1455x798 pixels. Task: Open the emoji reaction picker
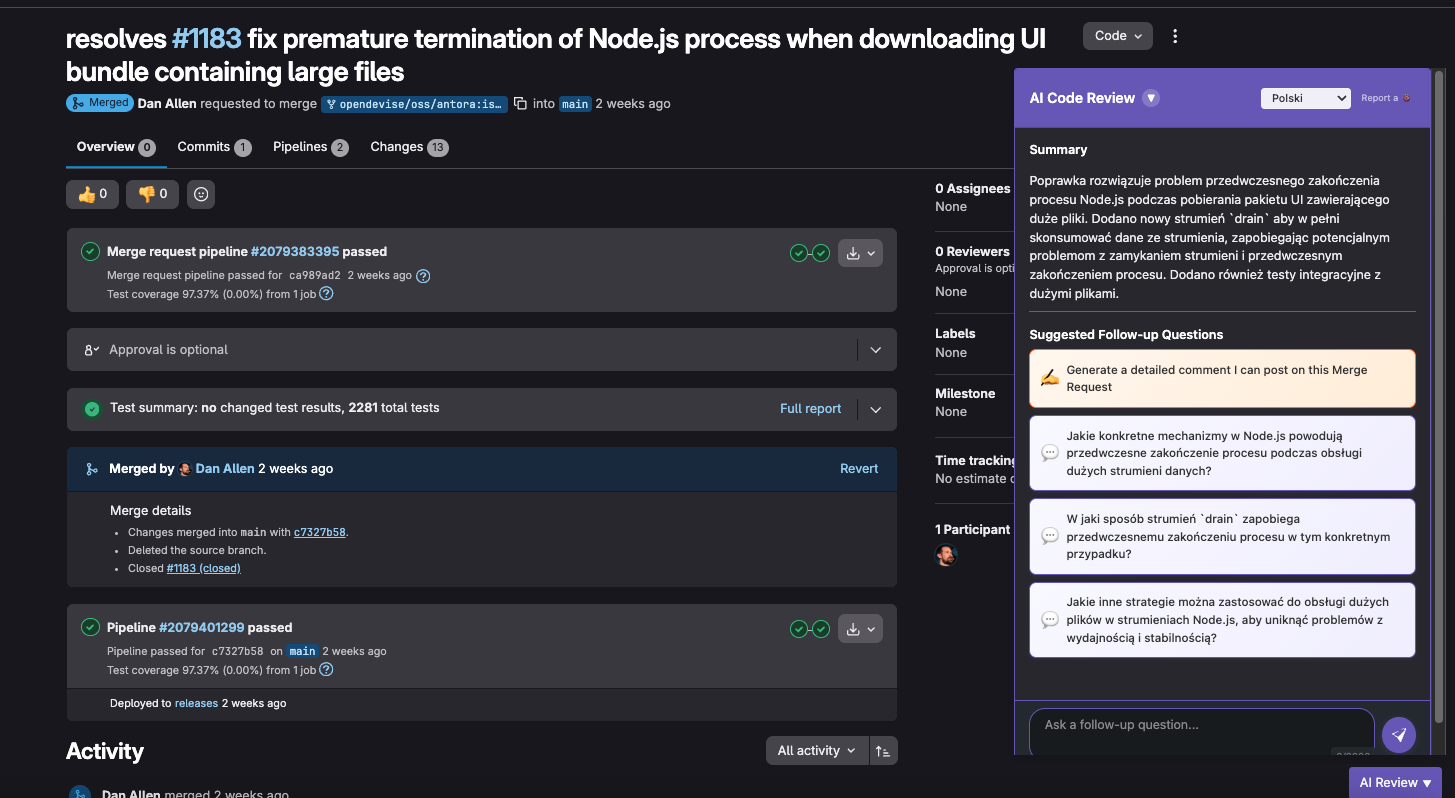pos(200,194)
